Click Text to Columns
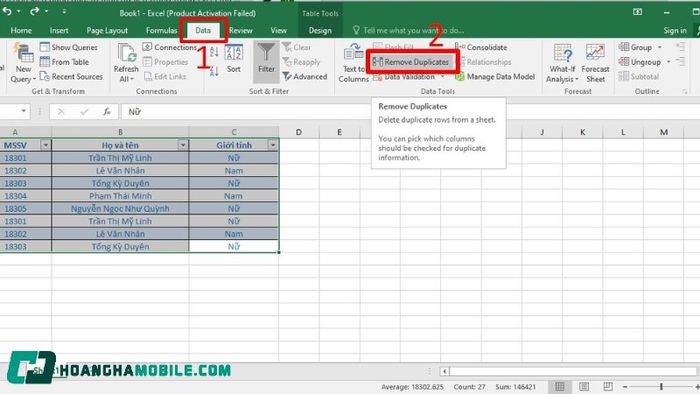The height and width of the screenshot is (394, 700). pos(353,63)
